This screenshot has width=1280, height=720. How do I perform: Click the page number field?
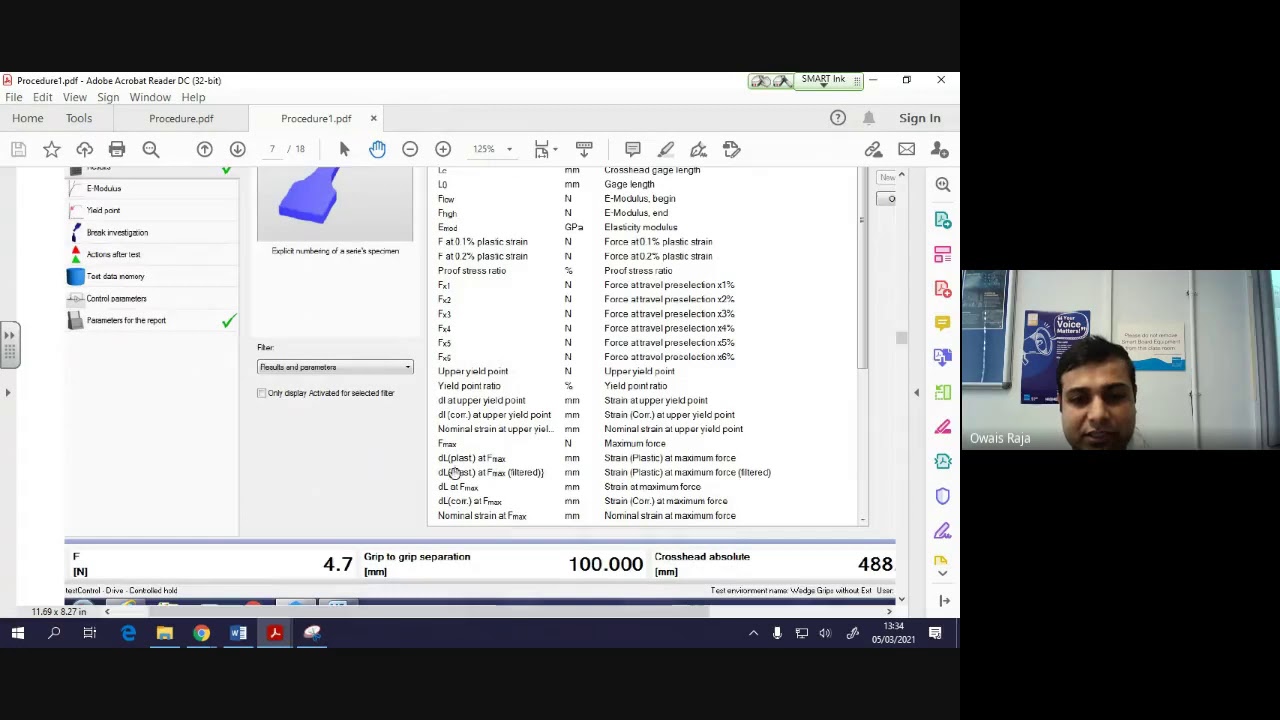pyautogui.click(x=272, y=149)
